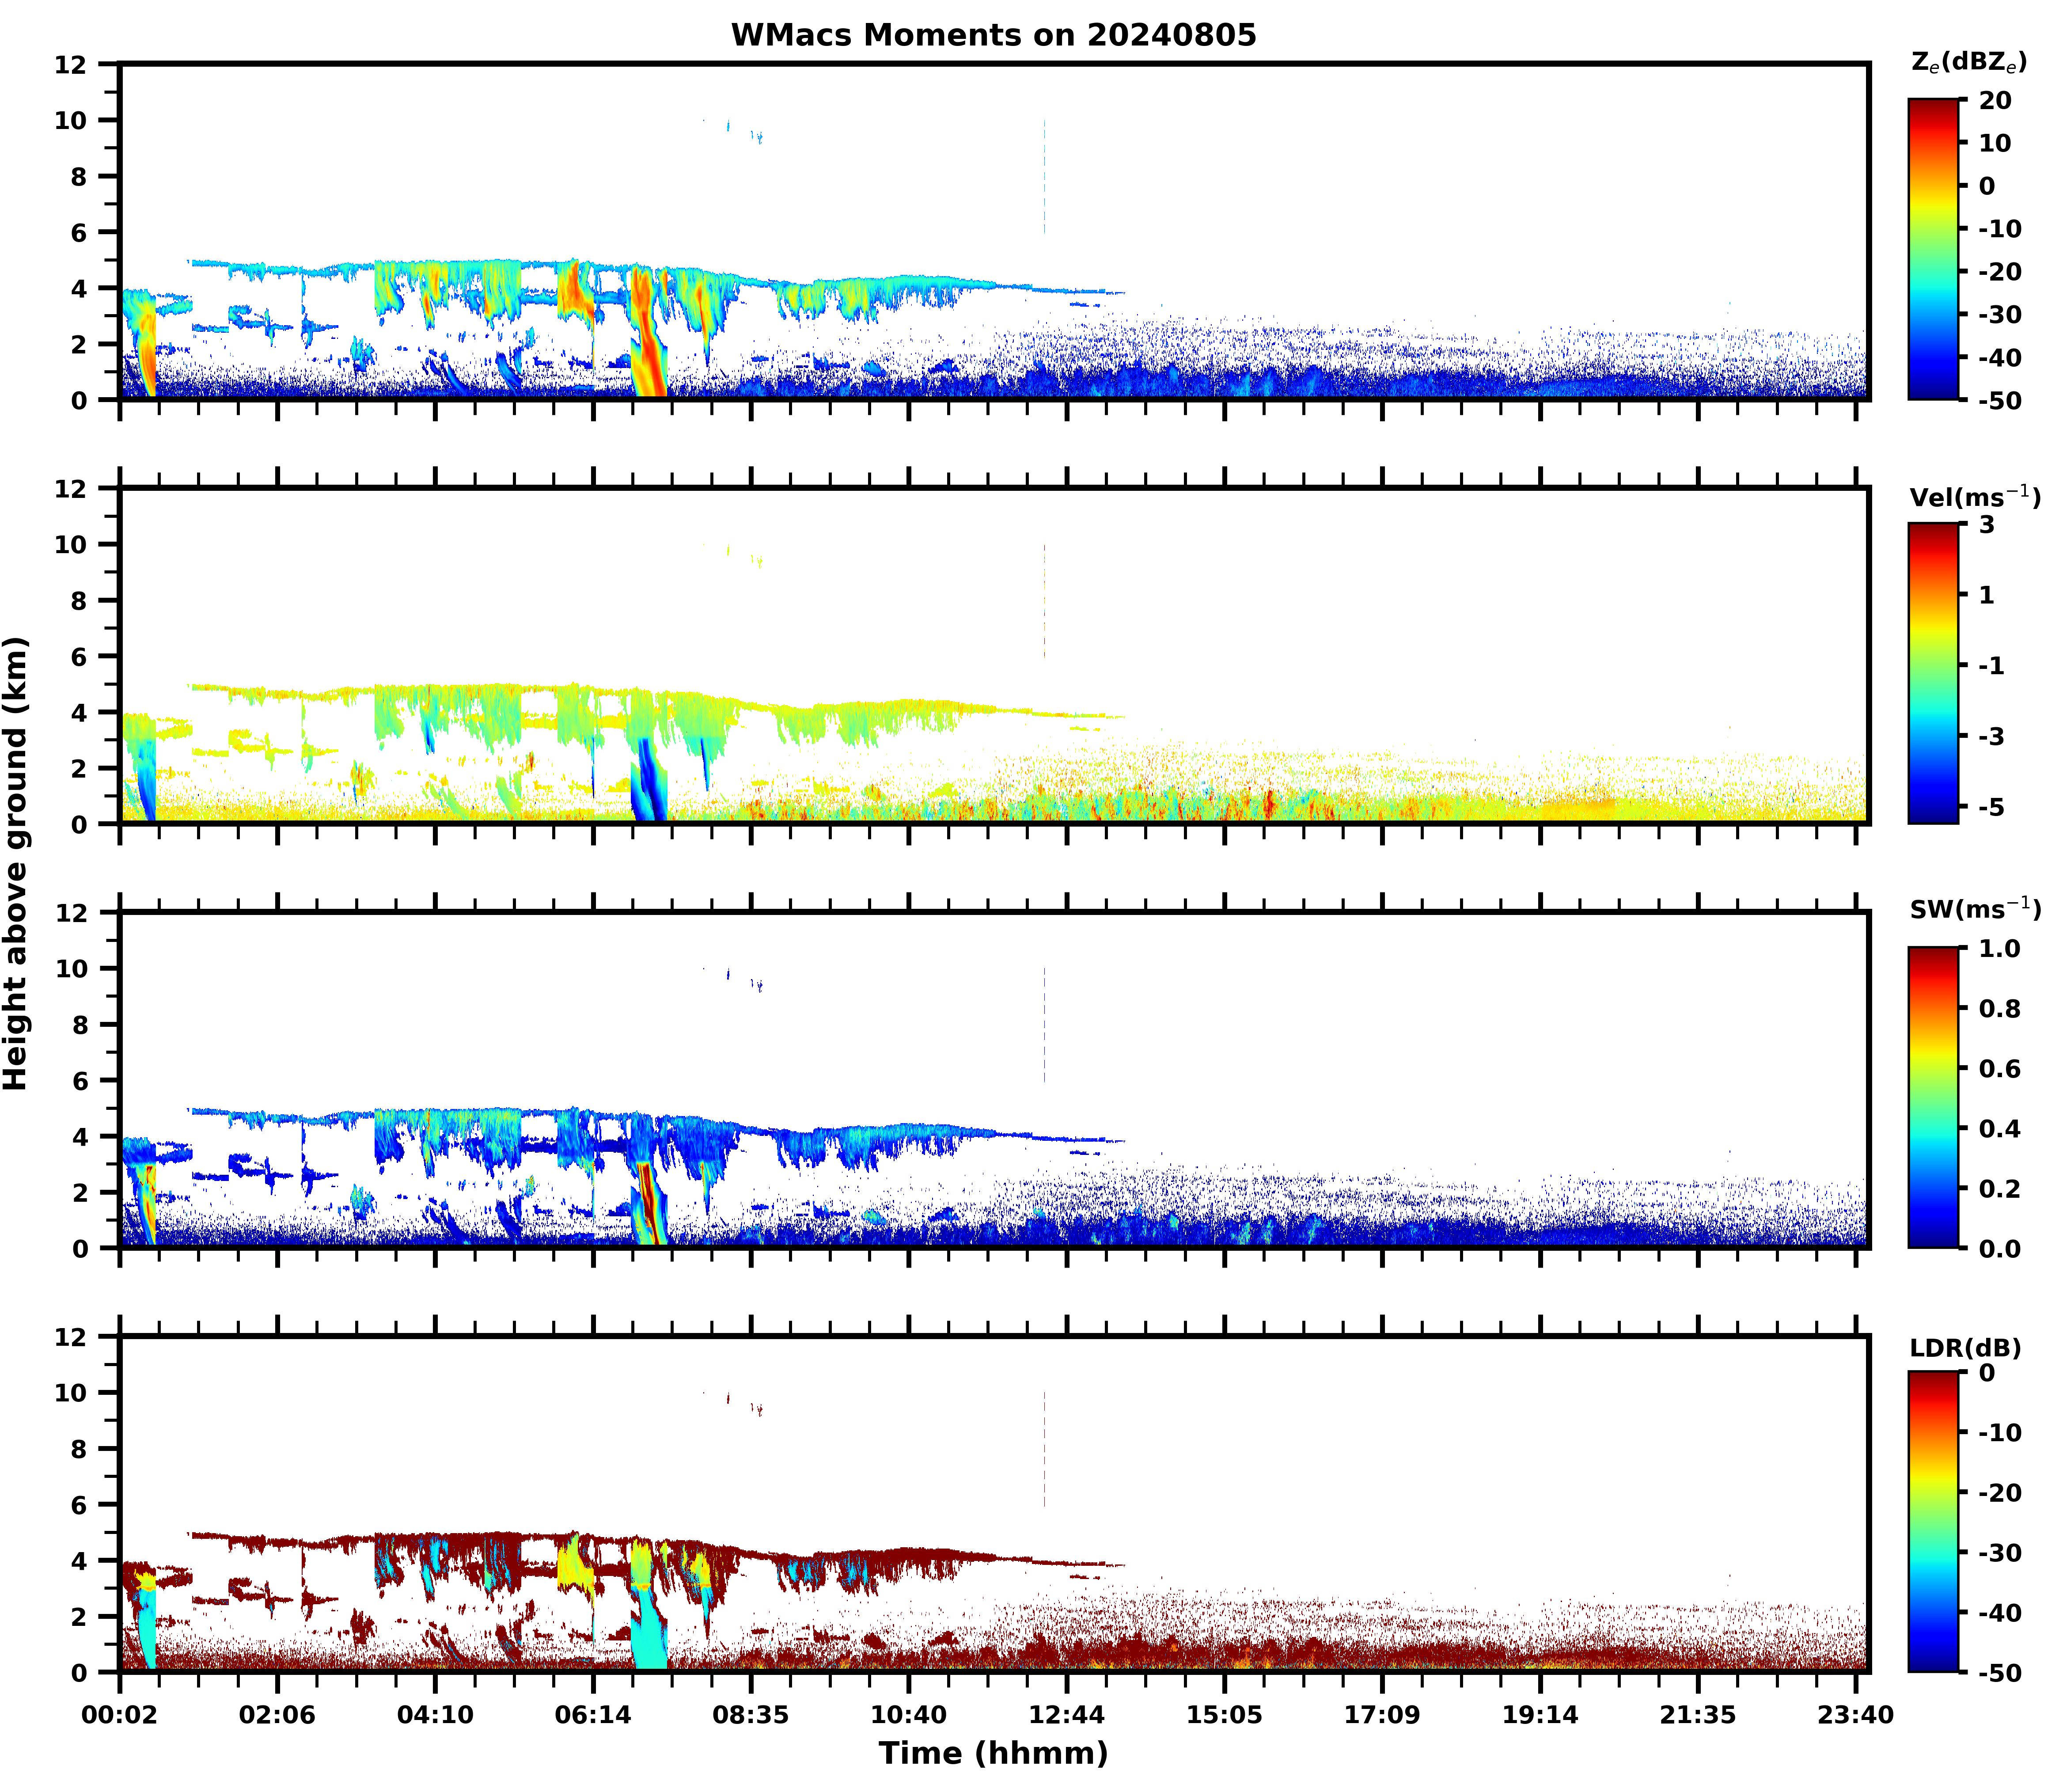This screenshot has height=1792, width=2063.
Task: Click the Time (hhmm) x-axis label
Action: tap(993, 1753)
